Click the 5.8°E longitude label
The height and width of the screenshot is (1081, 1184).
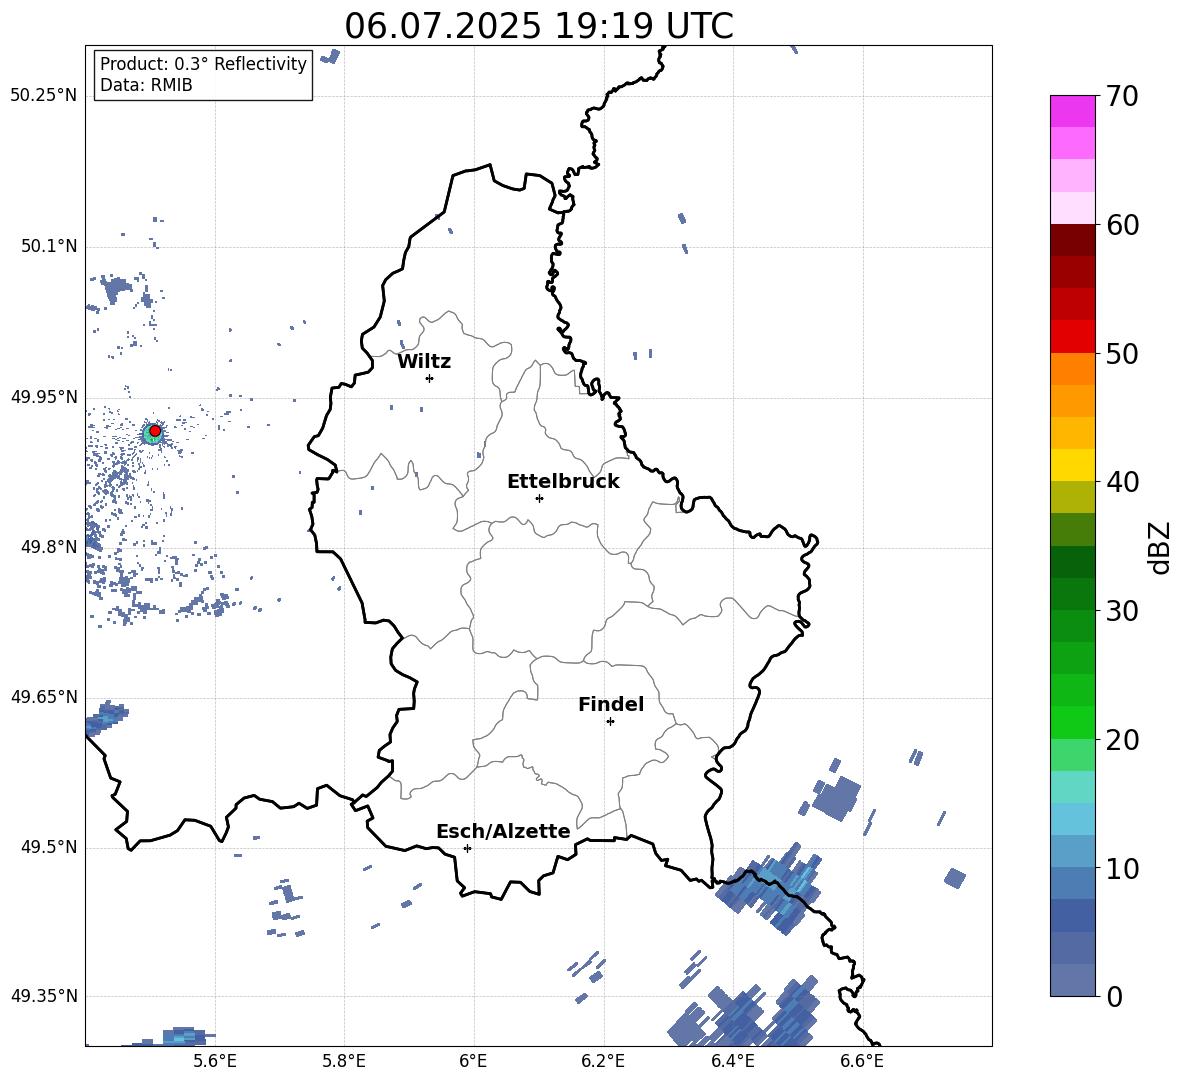344,1061
